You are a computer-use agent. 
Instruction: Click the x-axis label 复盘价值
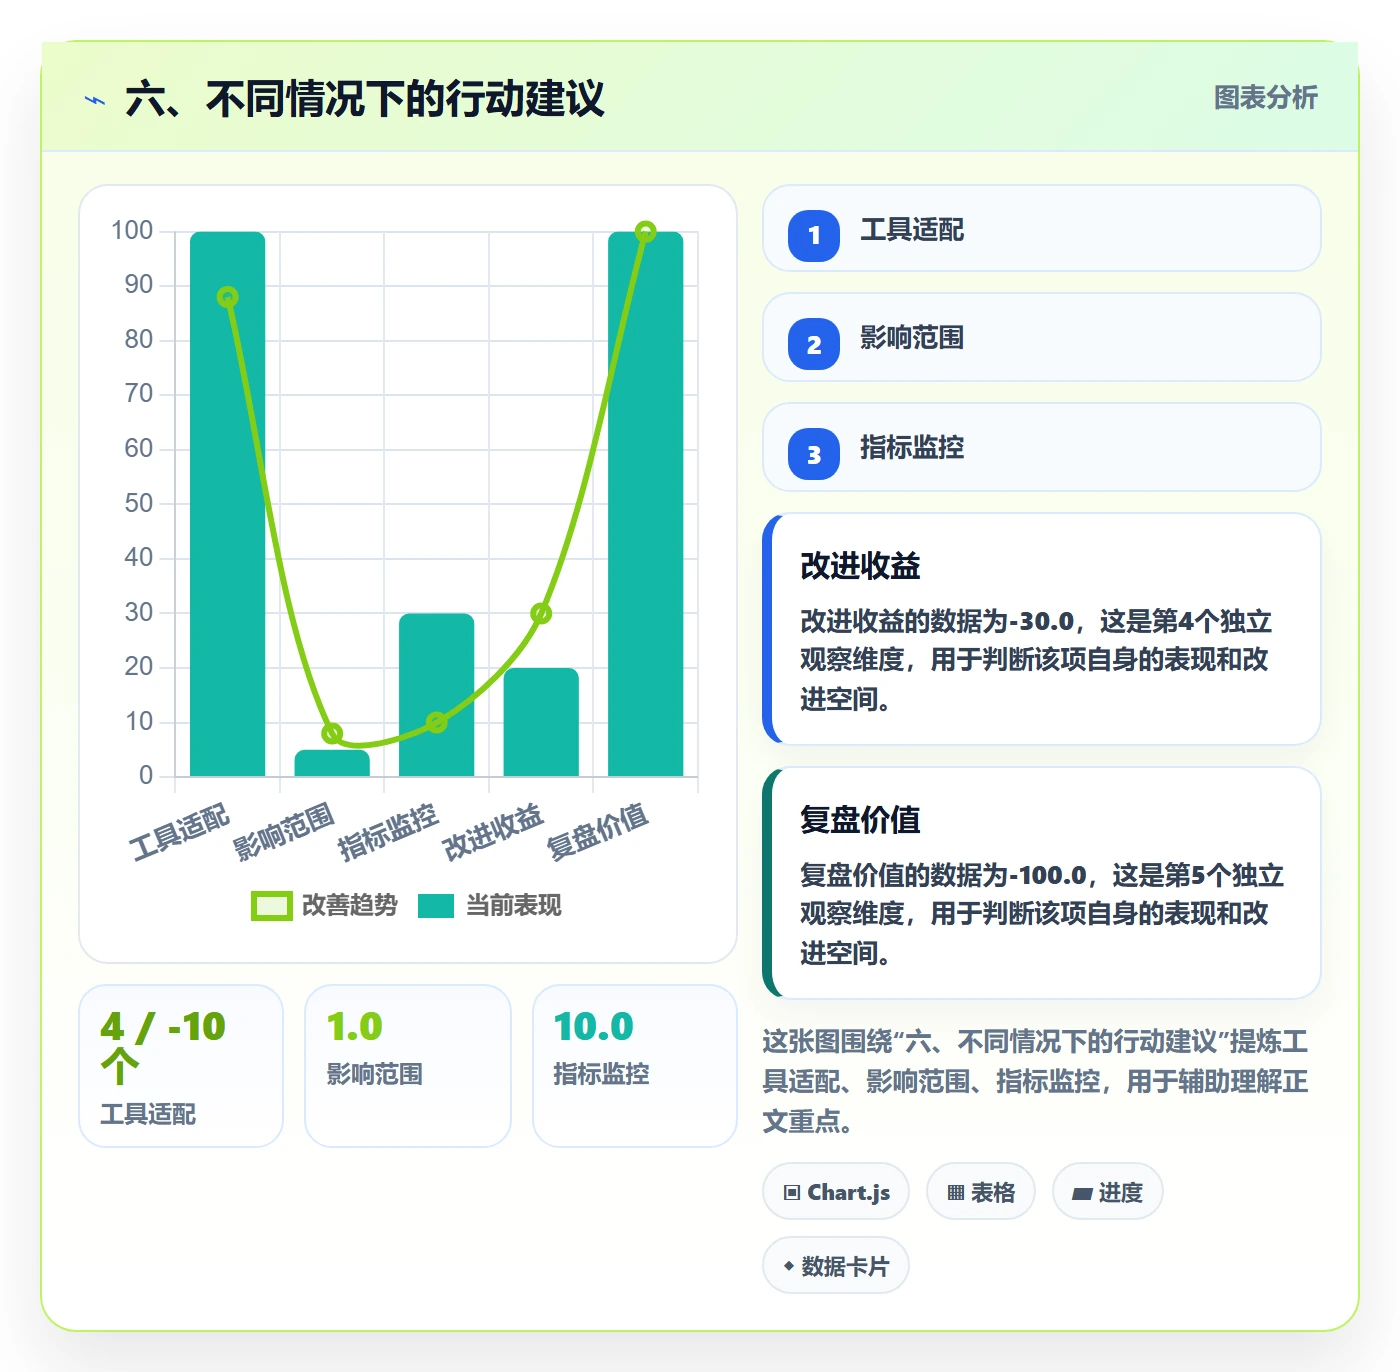[598, 831]
